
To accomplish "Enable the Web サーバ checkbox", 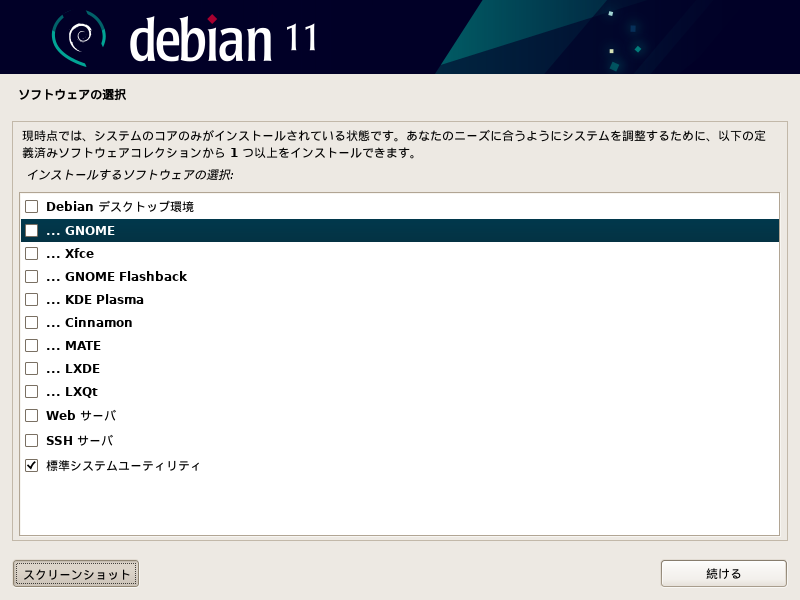I will [32, 415].
